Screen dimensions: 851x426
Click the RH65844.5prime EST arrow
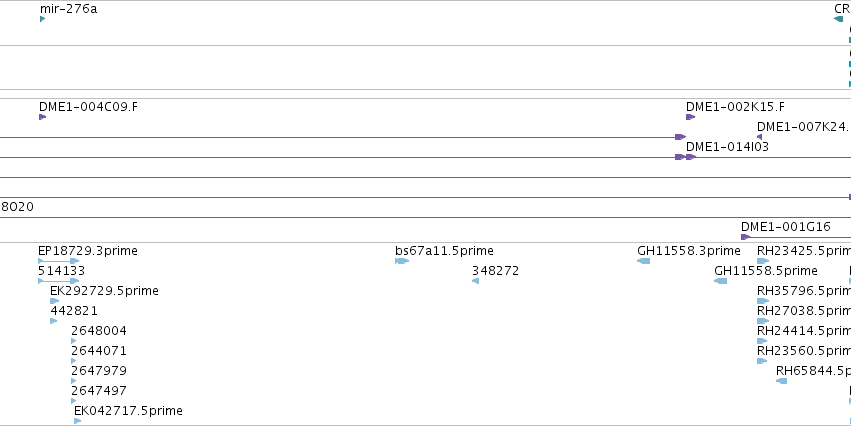tap(782, 381)
